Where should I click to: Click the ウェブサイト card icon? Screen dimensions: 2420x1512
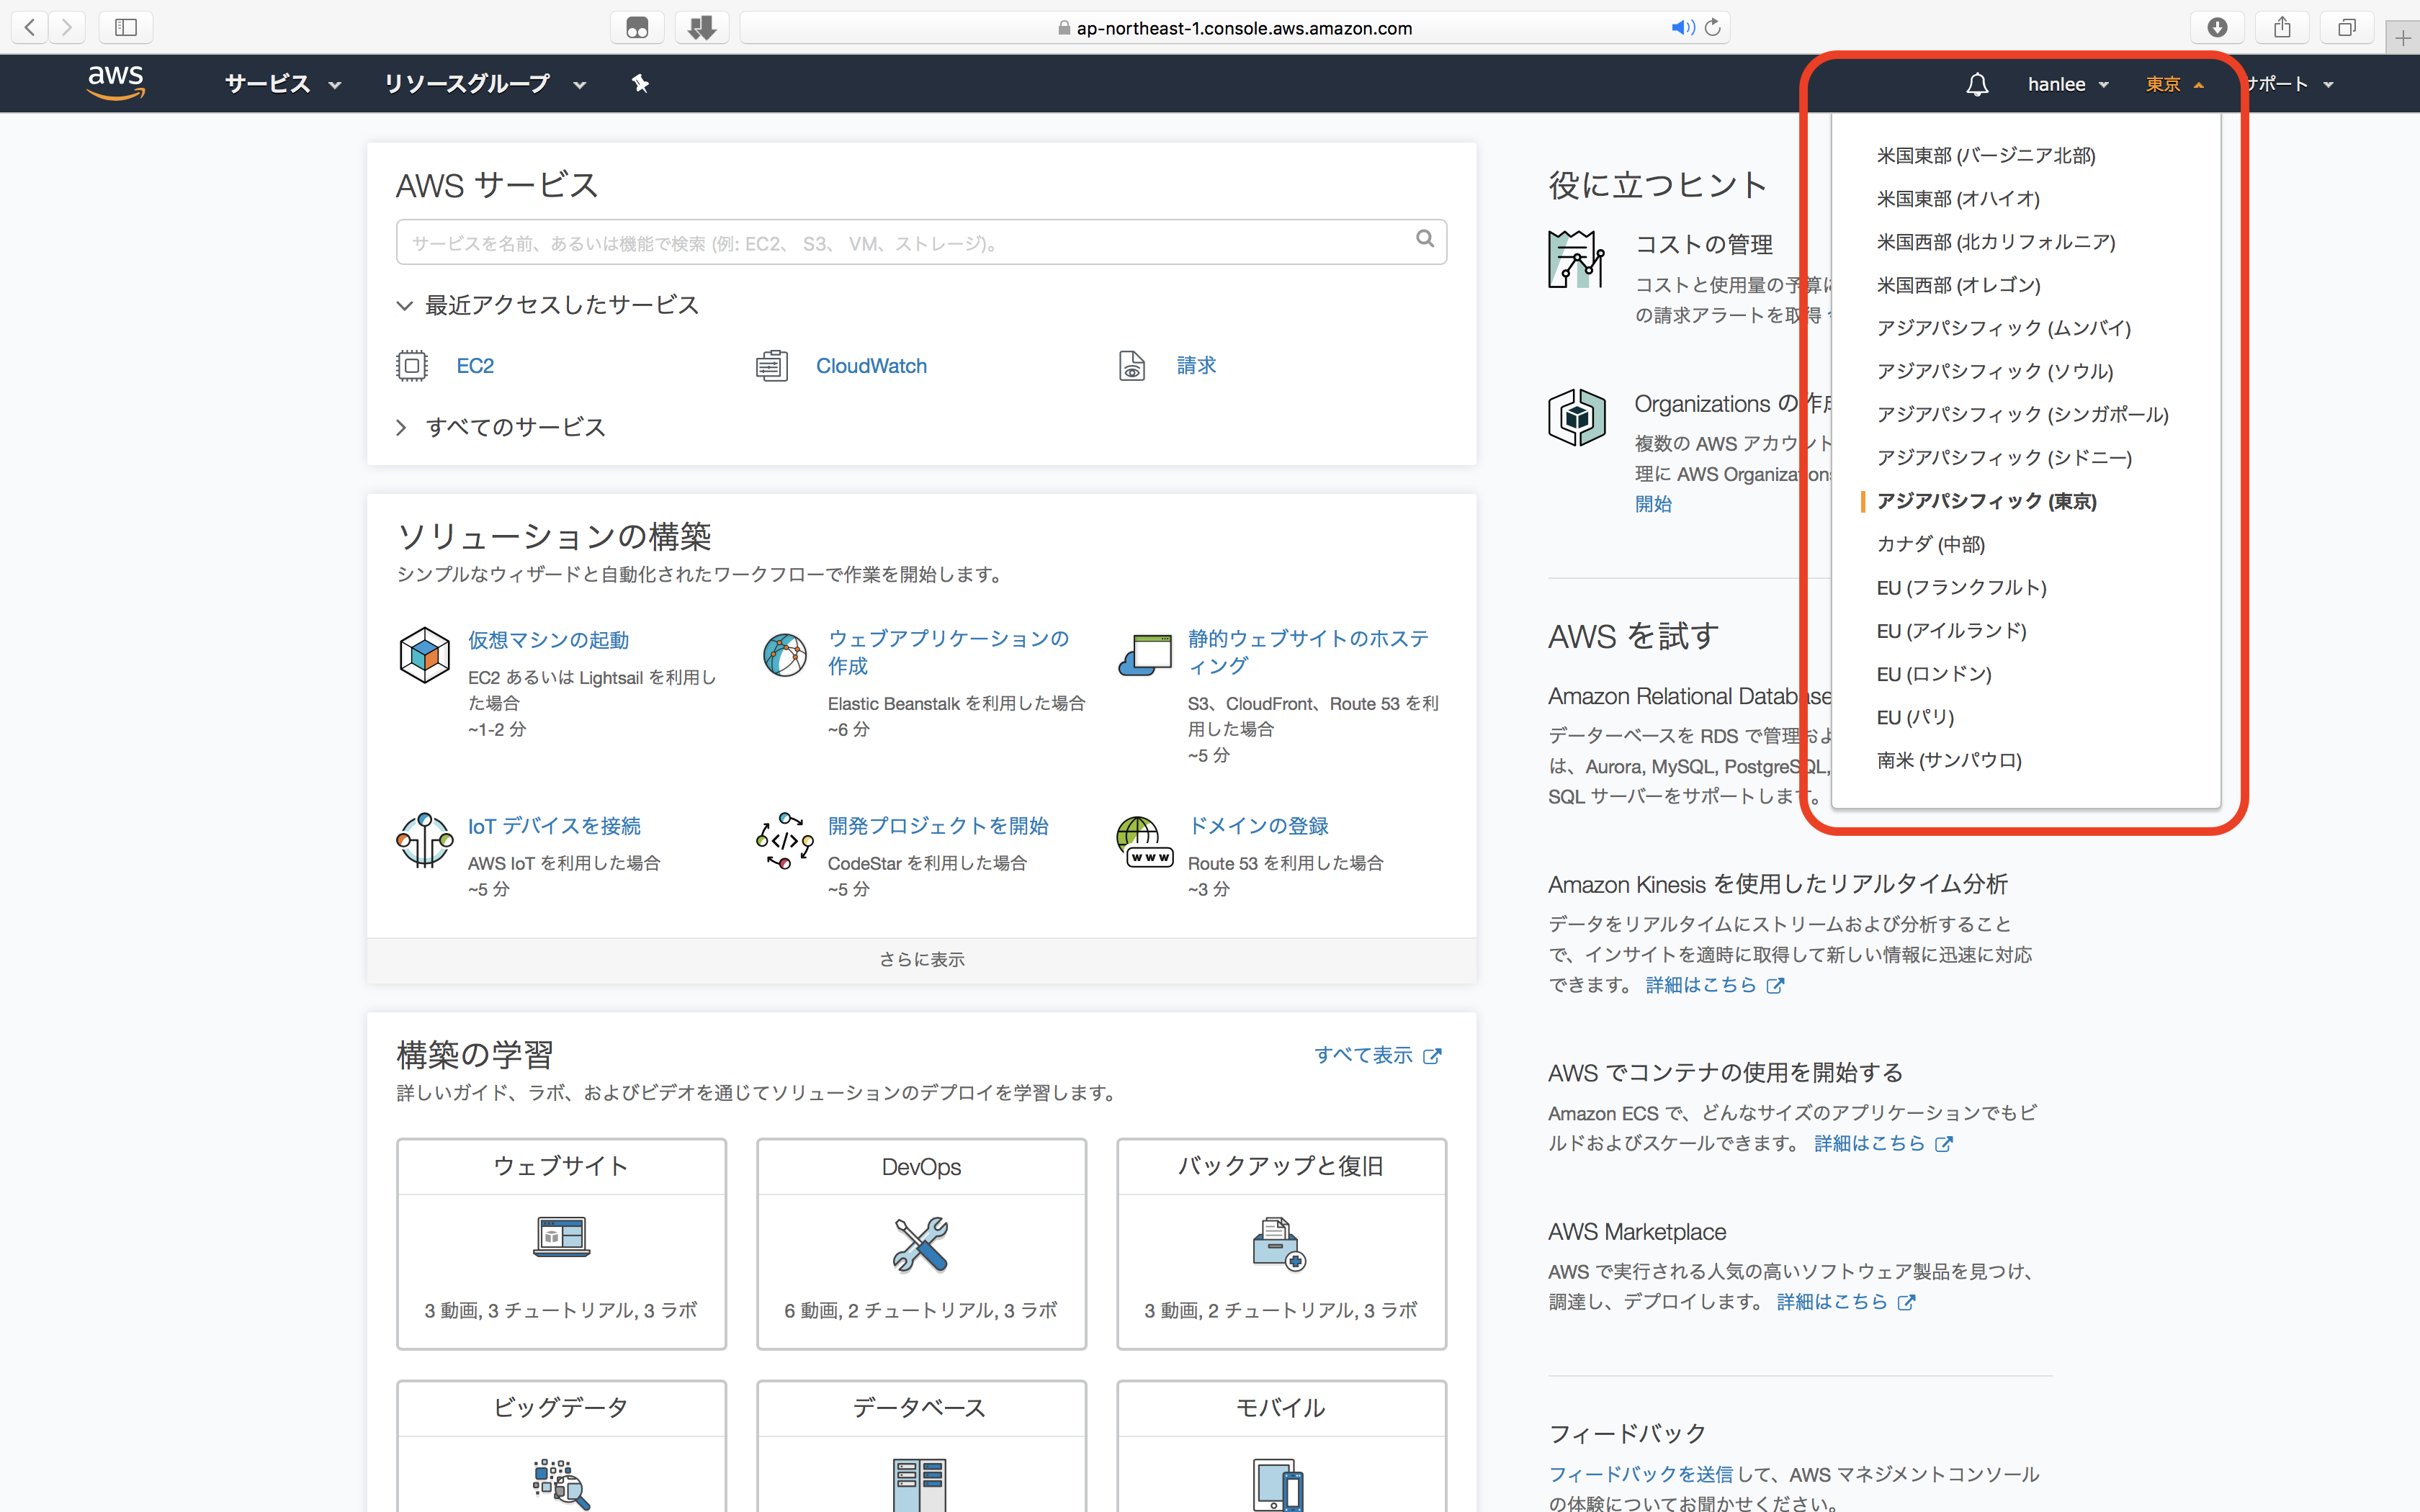tap(562, 1237)
